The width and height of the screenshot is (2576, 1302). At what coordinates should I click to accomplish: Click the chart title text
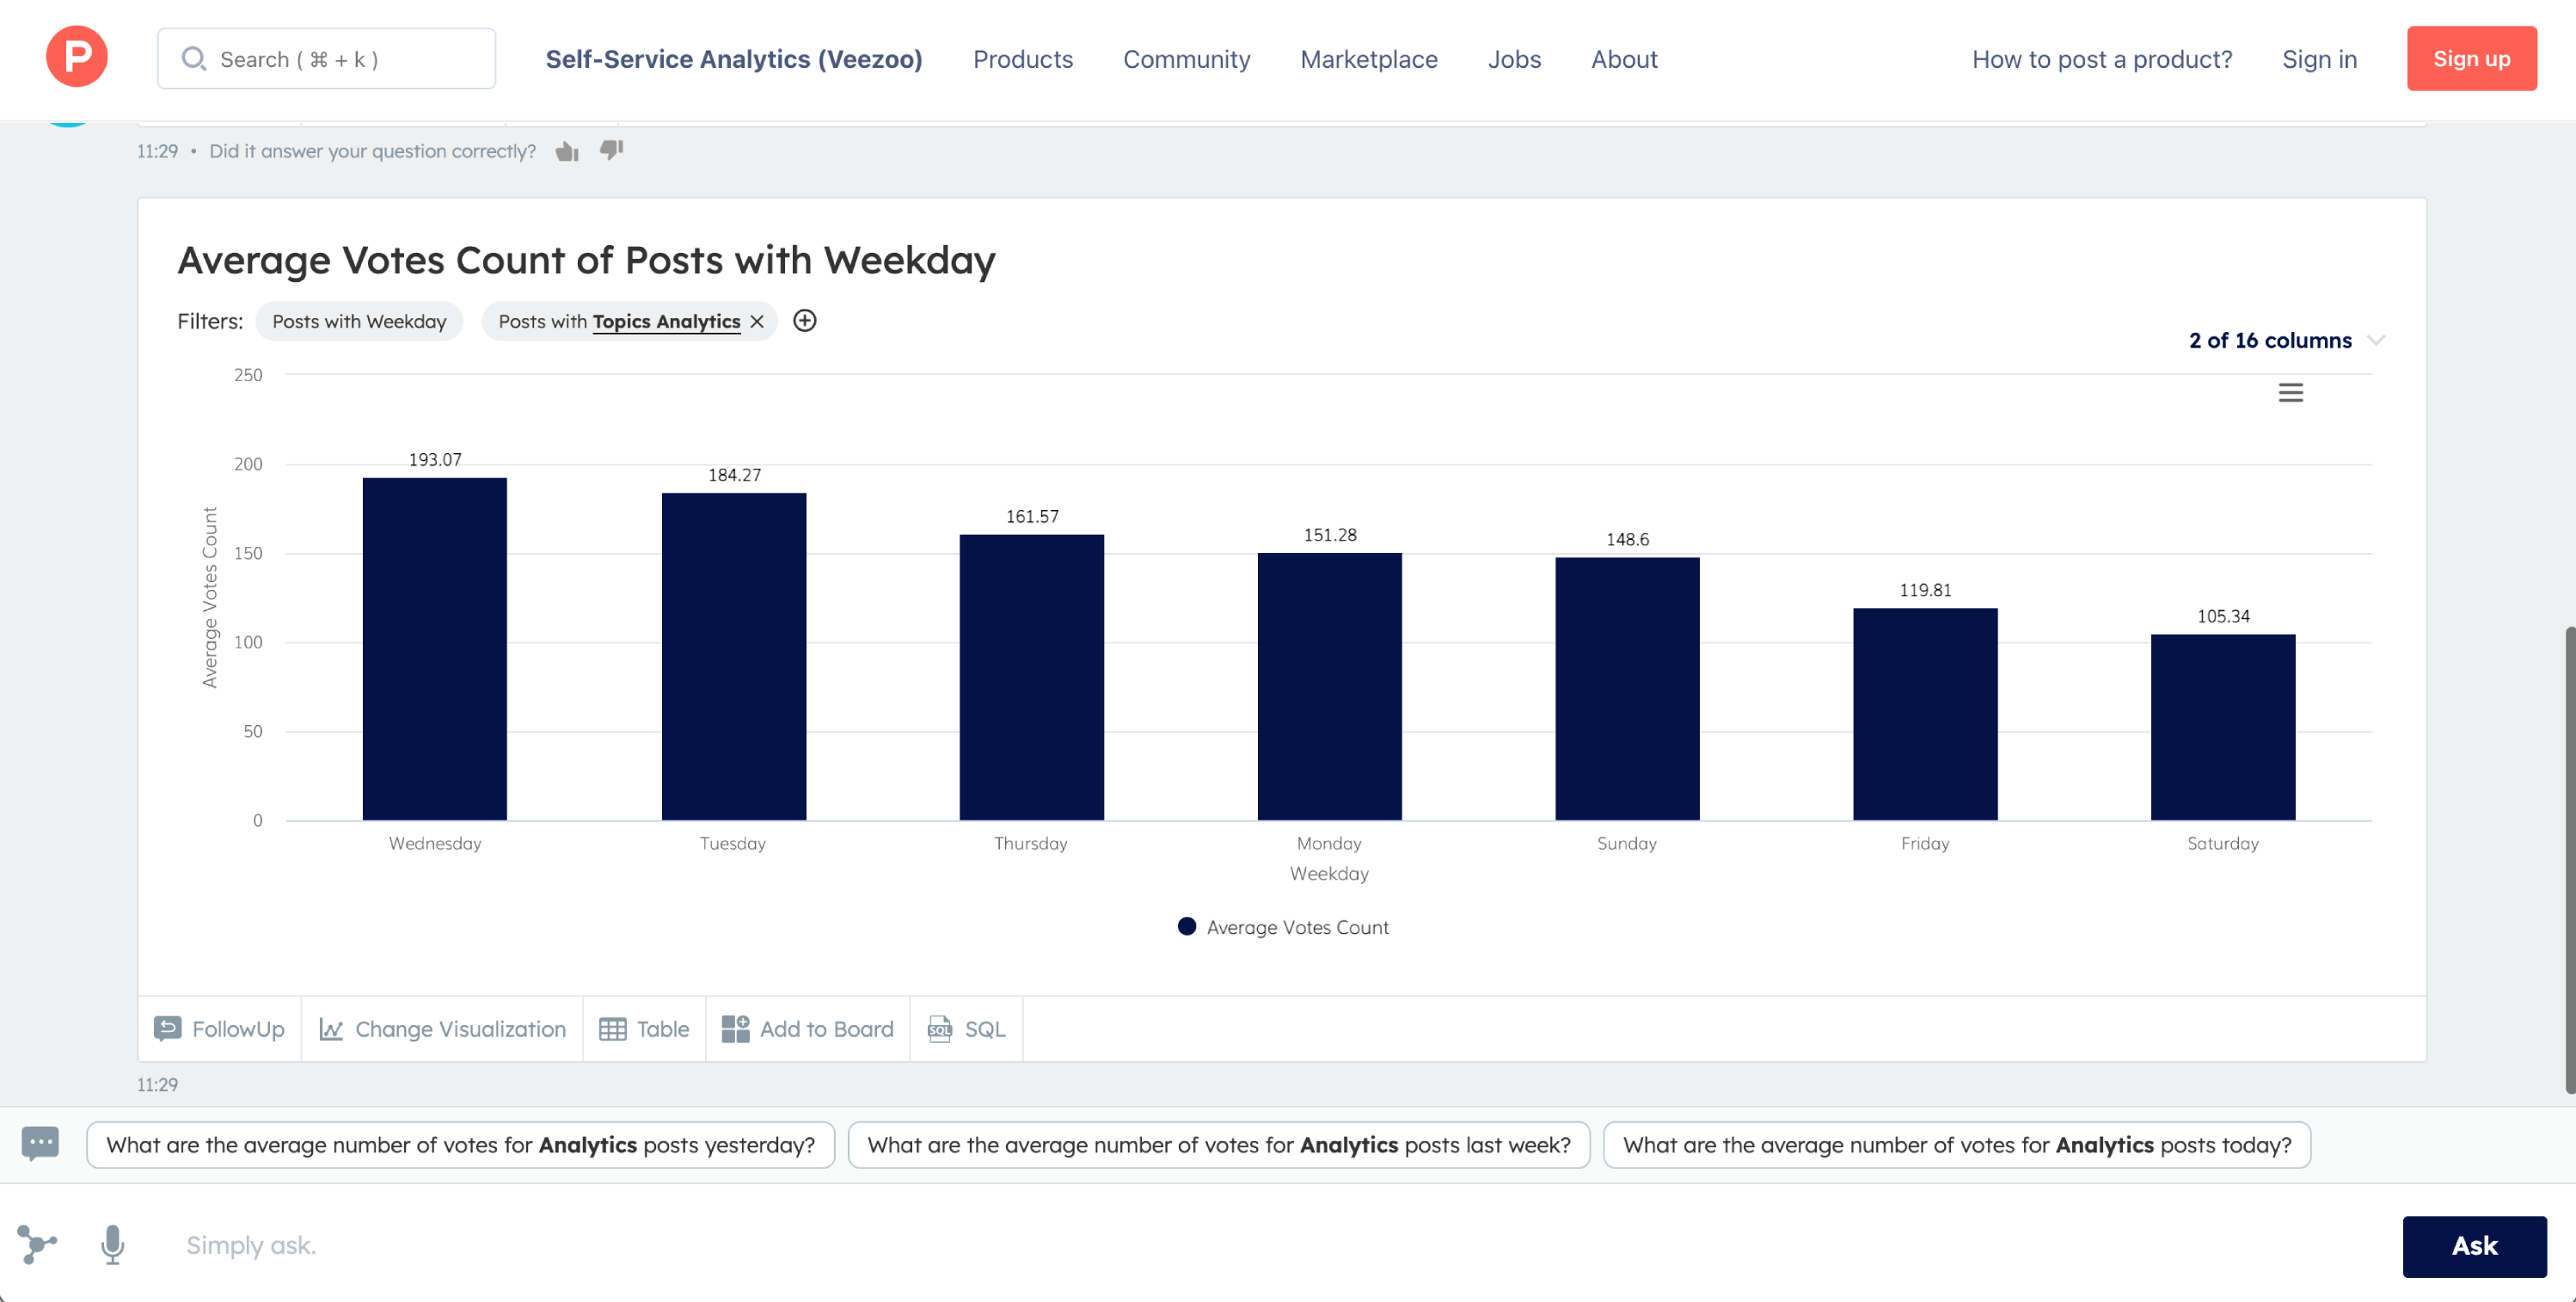[x=587, y=260]
